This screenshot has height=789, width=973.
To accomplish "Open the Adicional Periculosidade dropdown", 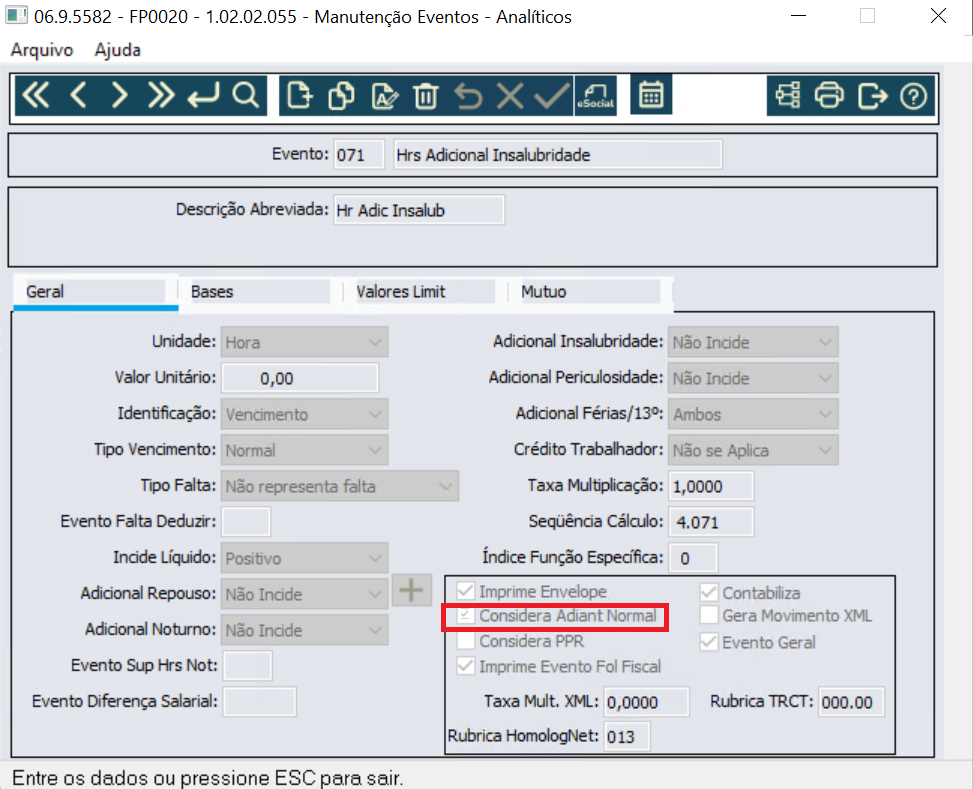I will click(753, 378).
